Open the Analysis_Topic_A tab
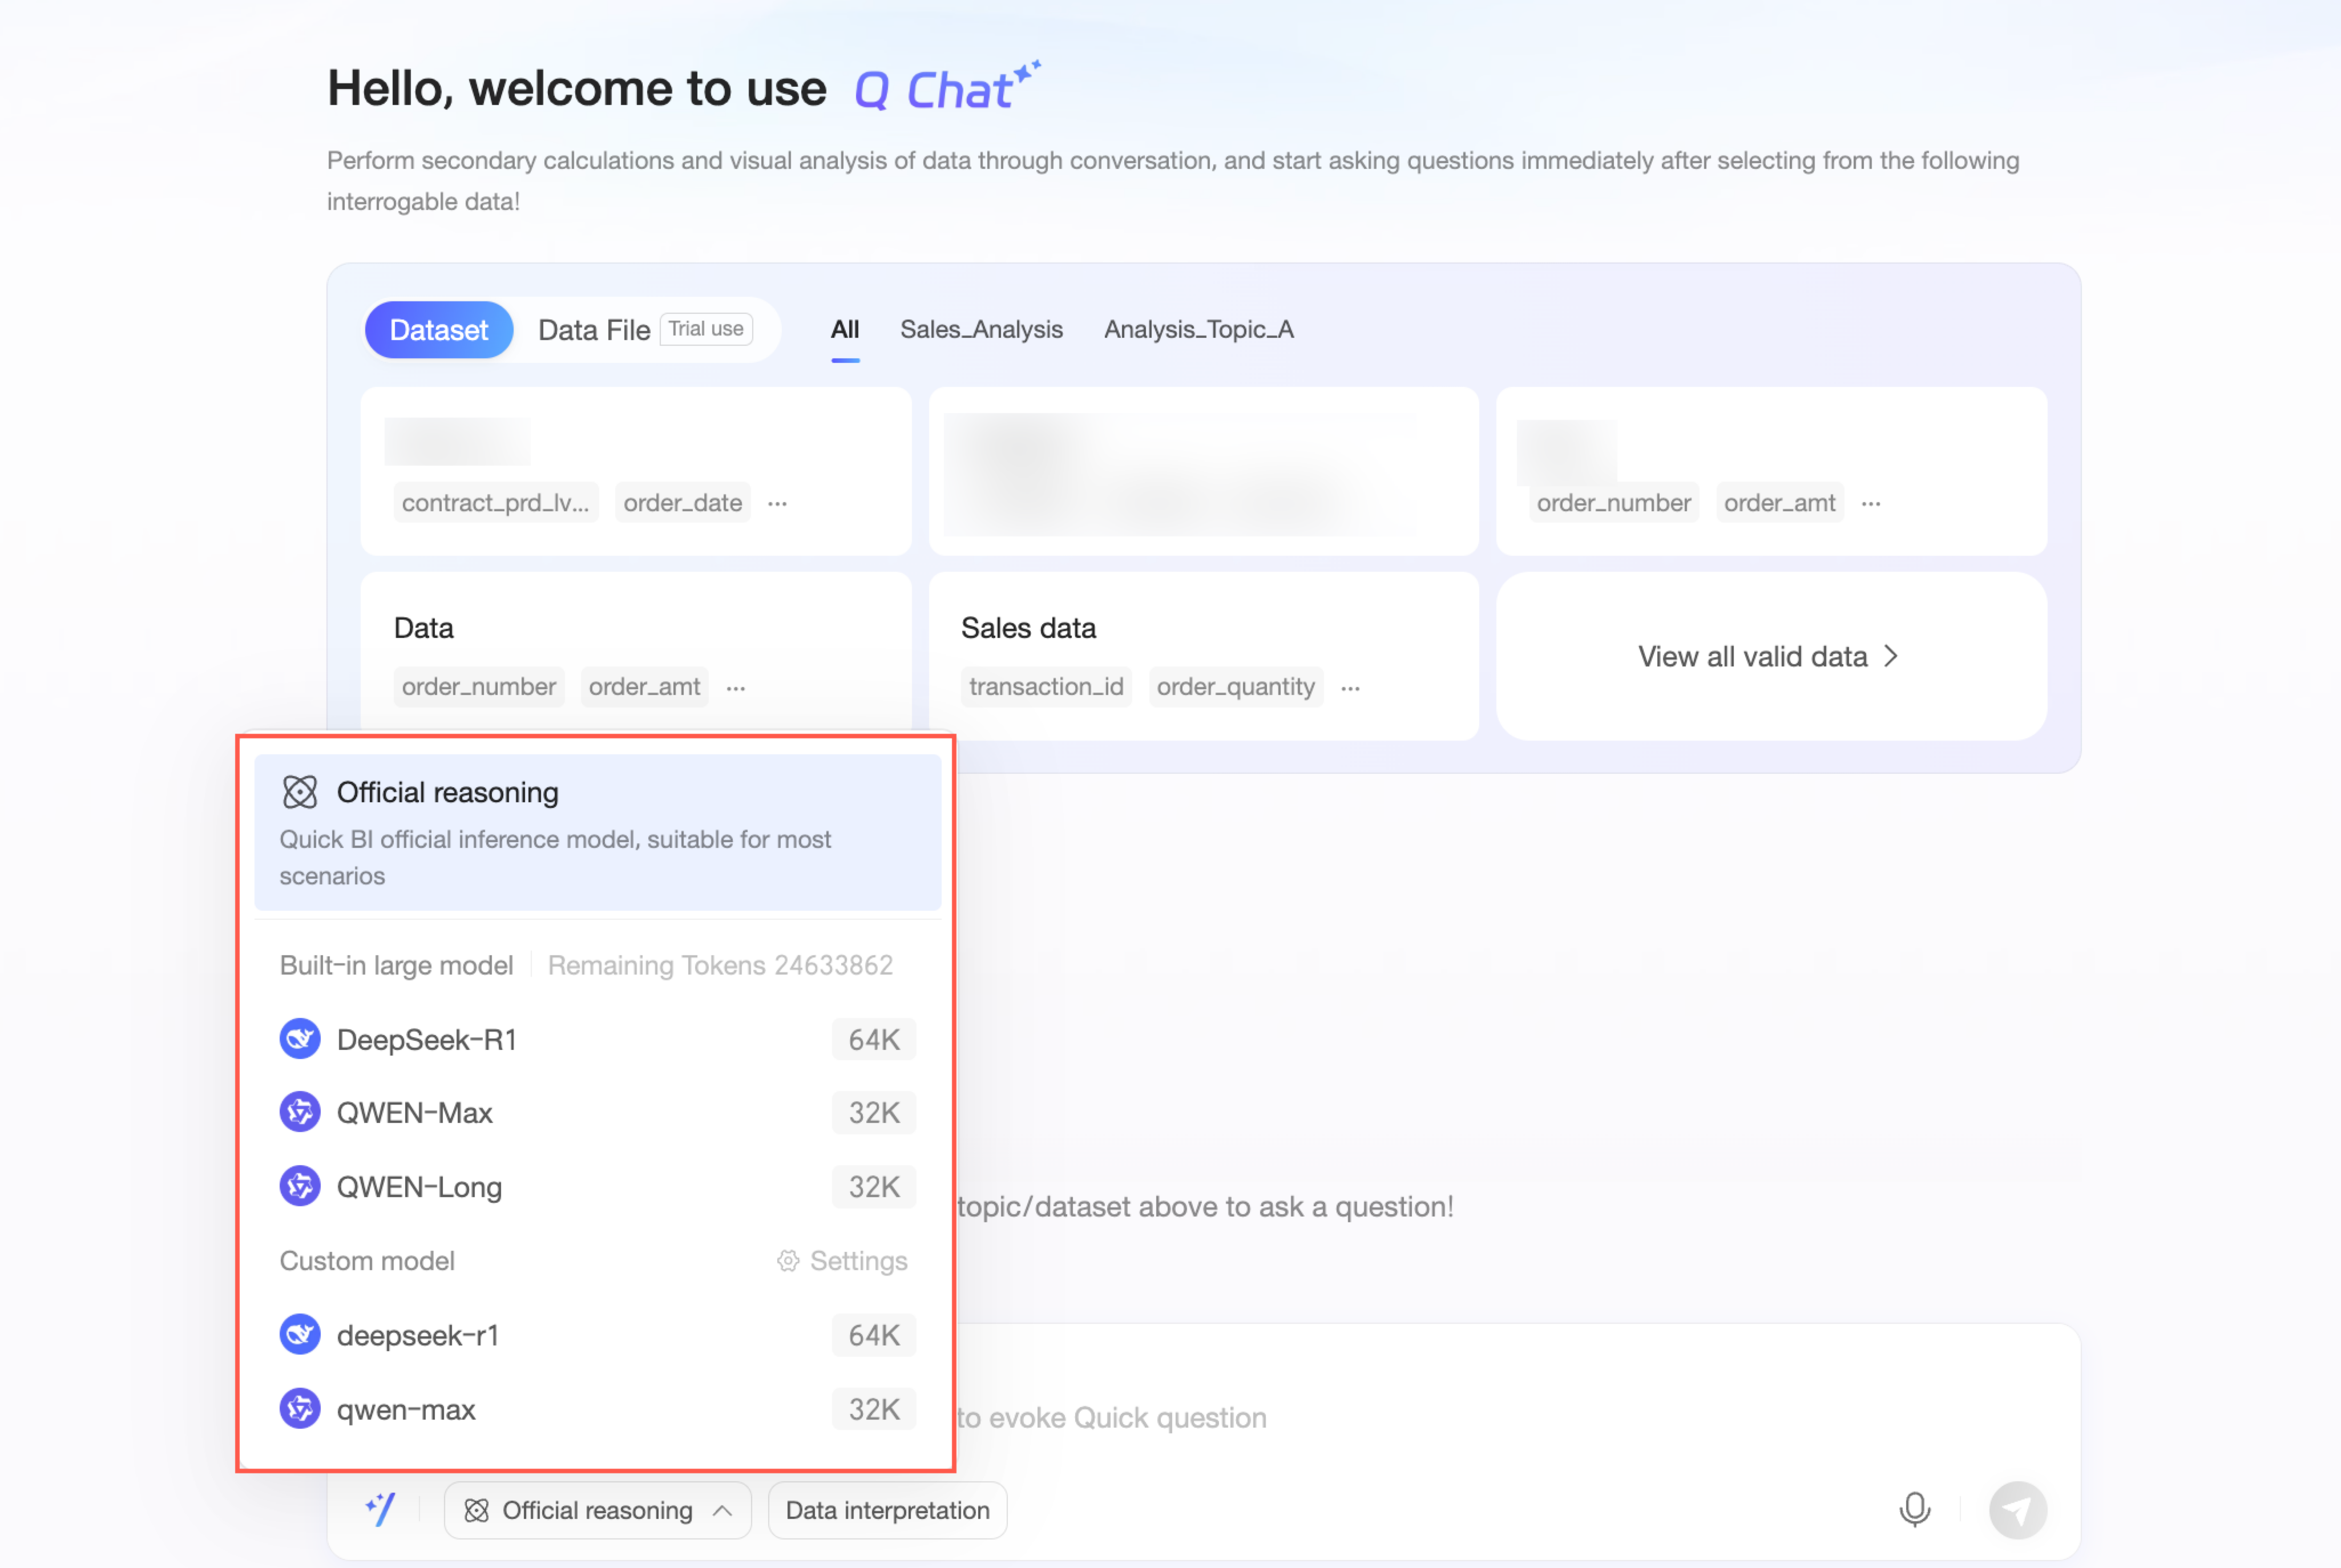 [1198, 330]
